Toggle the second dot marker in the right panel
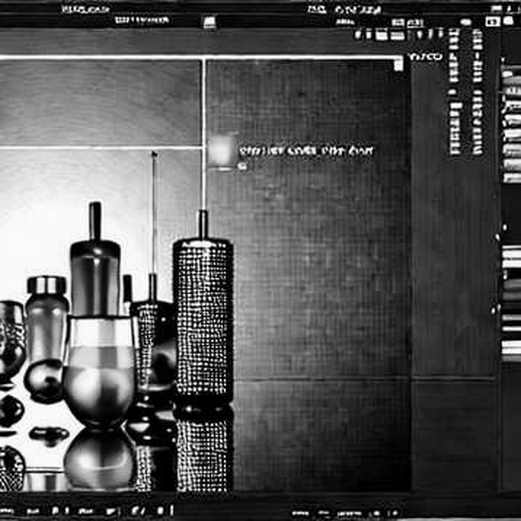This screenshot has width=521, height=521. click(497, 237)
